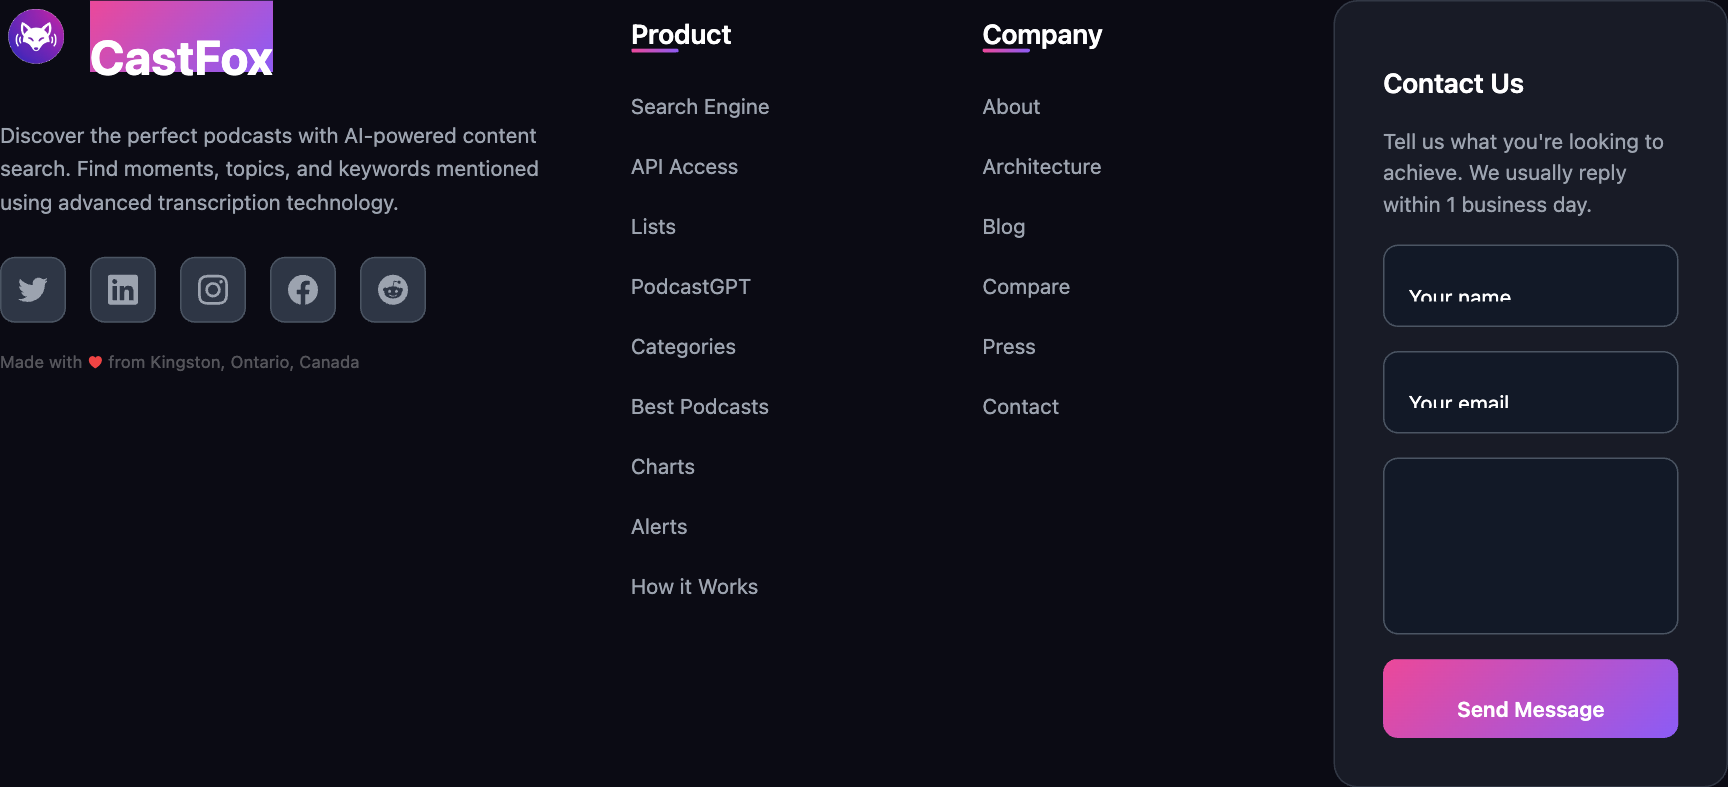1728x787 pixels.
Task: Open CastFox's Twitter profile
Action: [32, 290]
